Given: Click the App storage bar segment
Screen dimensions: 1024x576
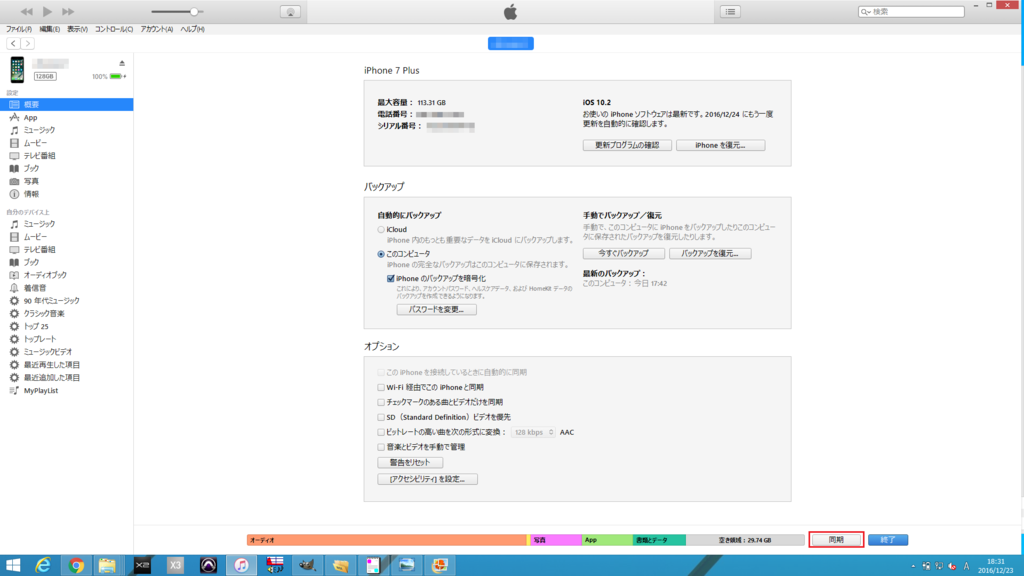Looking at the screenshot, I should 607,540.
